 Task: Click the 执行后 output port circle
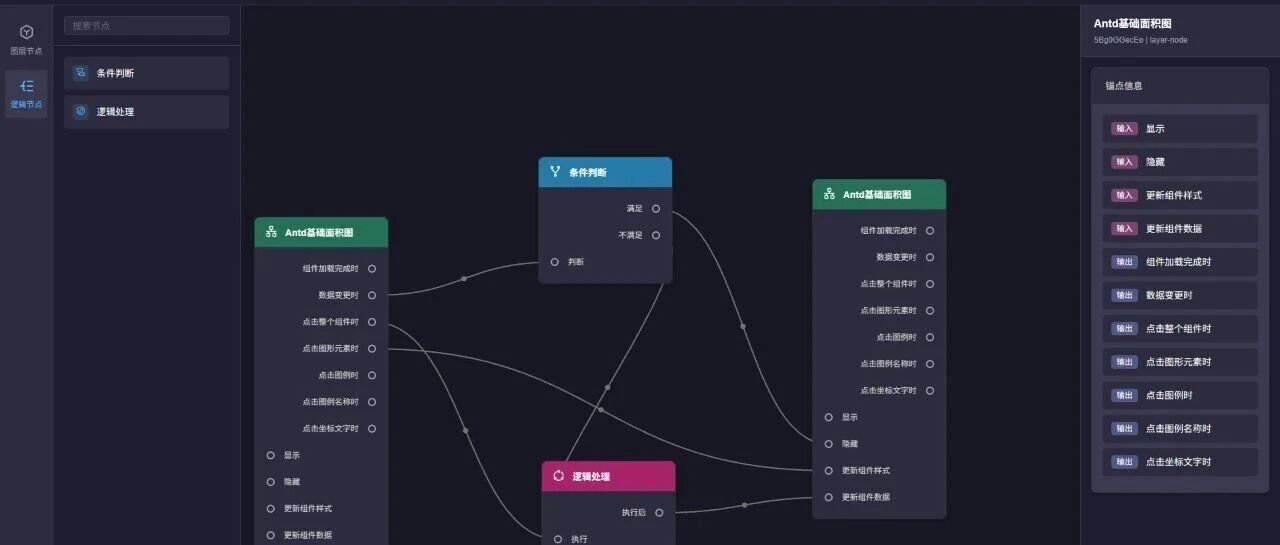coord(659,512)
